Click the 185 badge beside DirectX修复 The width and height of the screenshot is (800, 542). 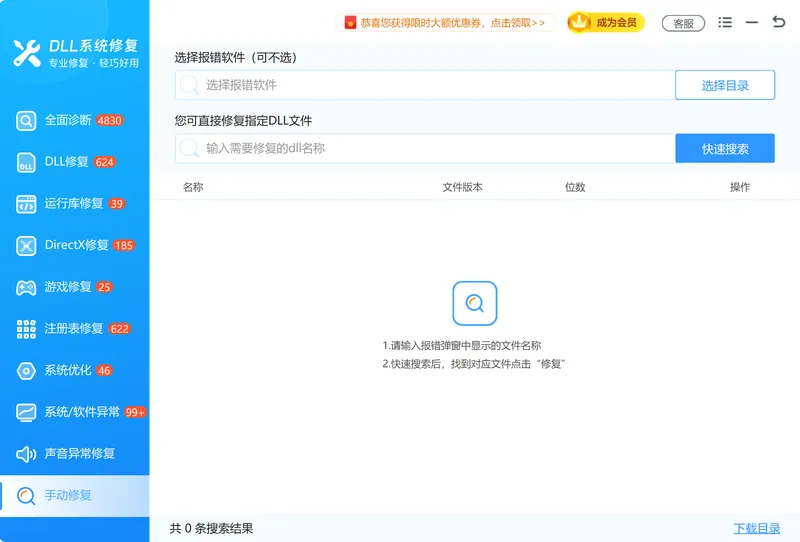(123, 245)
